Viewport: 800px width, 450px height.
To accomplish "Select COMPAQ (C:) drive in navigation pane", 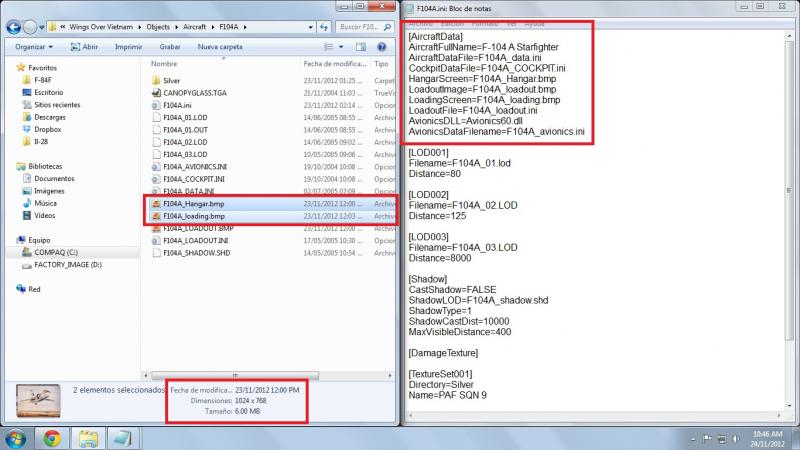I will (x=56, y=253).
